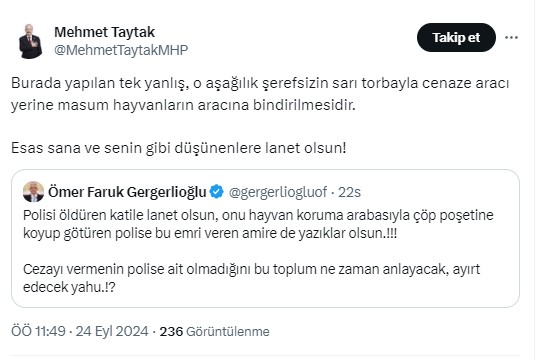This screenshot has height=360, width=539.
Task: Click main tweet text starting Burada yapılan
Action: pyautogui.click(x=260, y=94)
